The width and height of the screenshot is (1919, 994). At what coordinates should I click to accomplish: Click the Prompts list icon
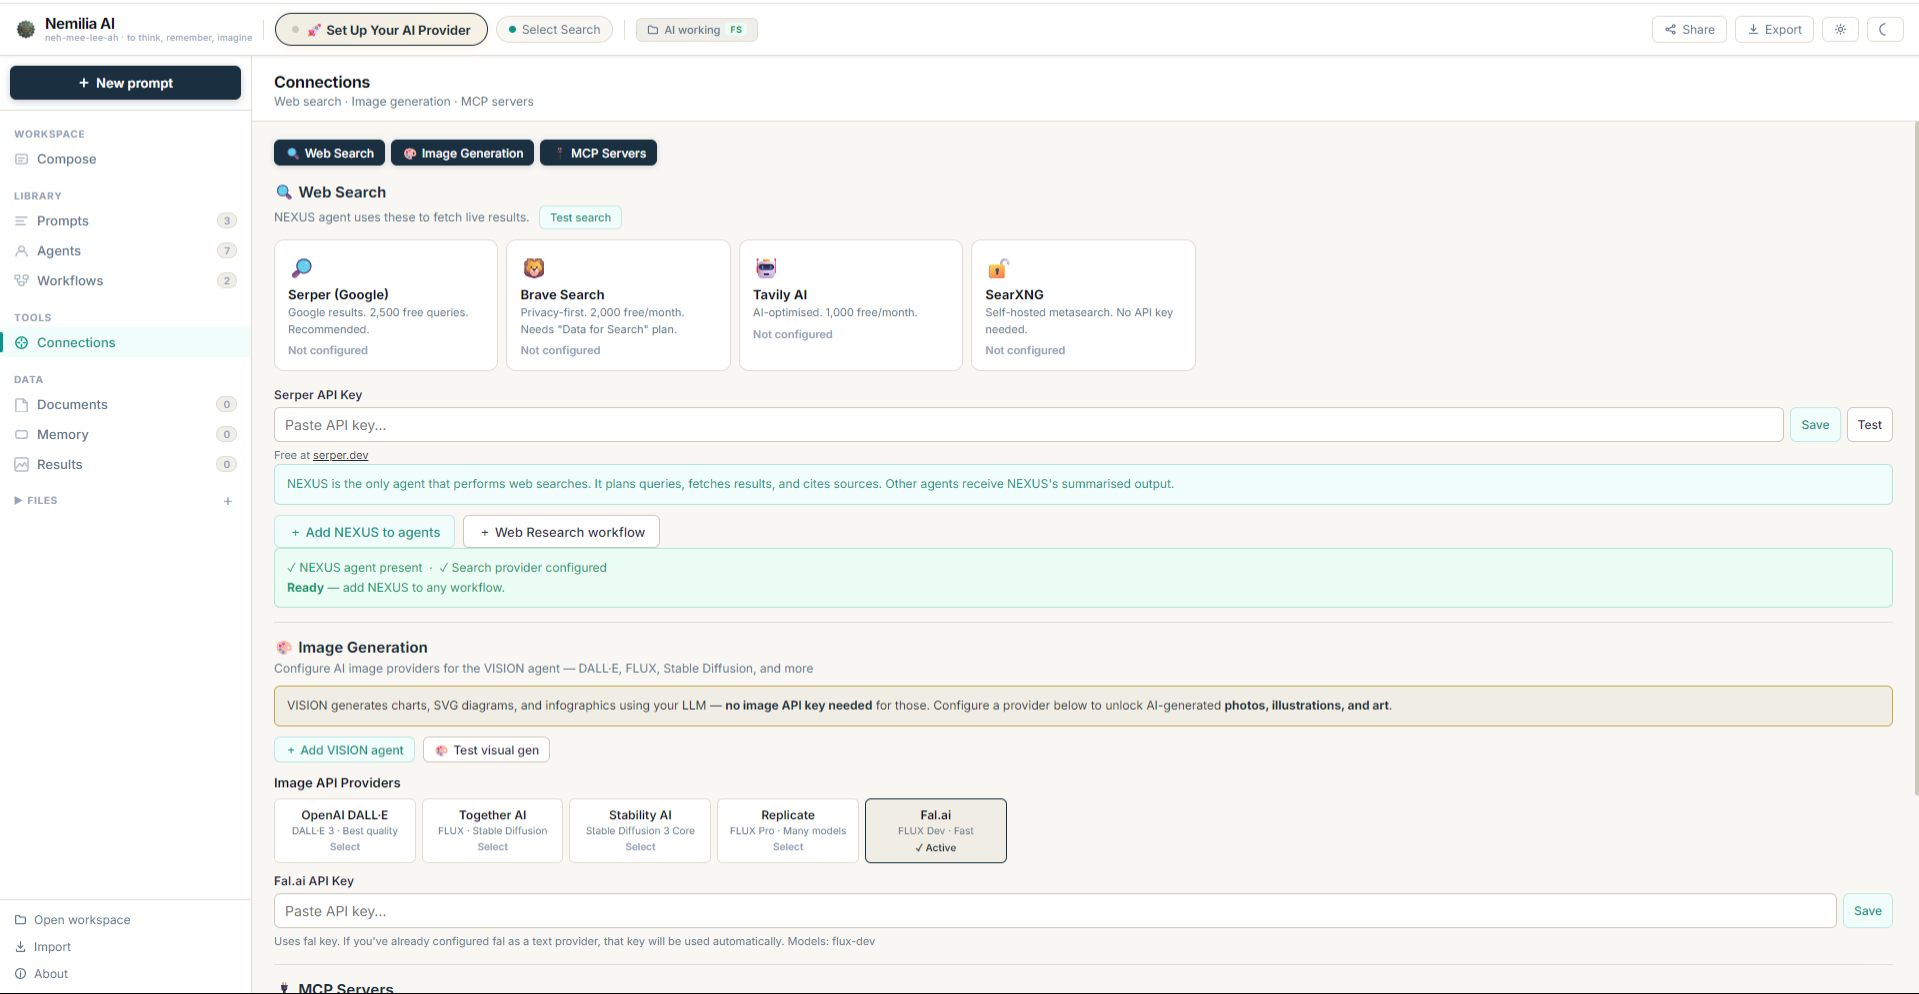pyautogui.click(x=21, y=221)
